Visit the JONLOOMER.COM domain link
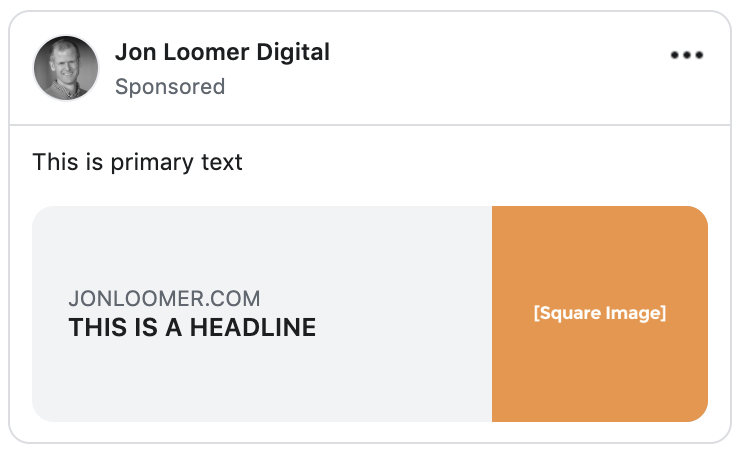The width and height of the screenshot is (746, 454). point(164,299)
